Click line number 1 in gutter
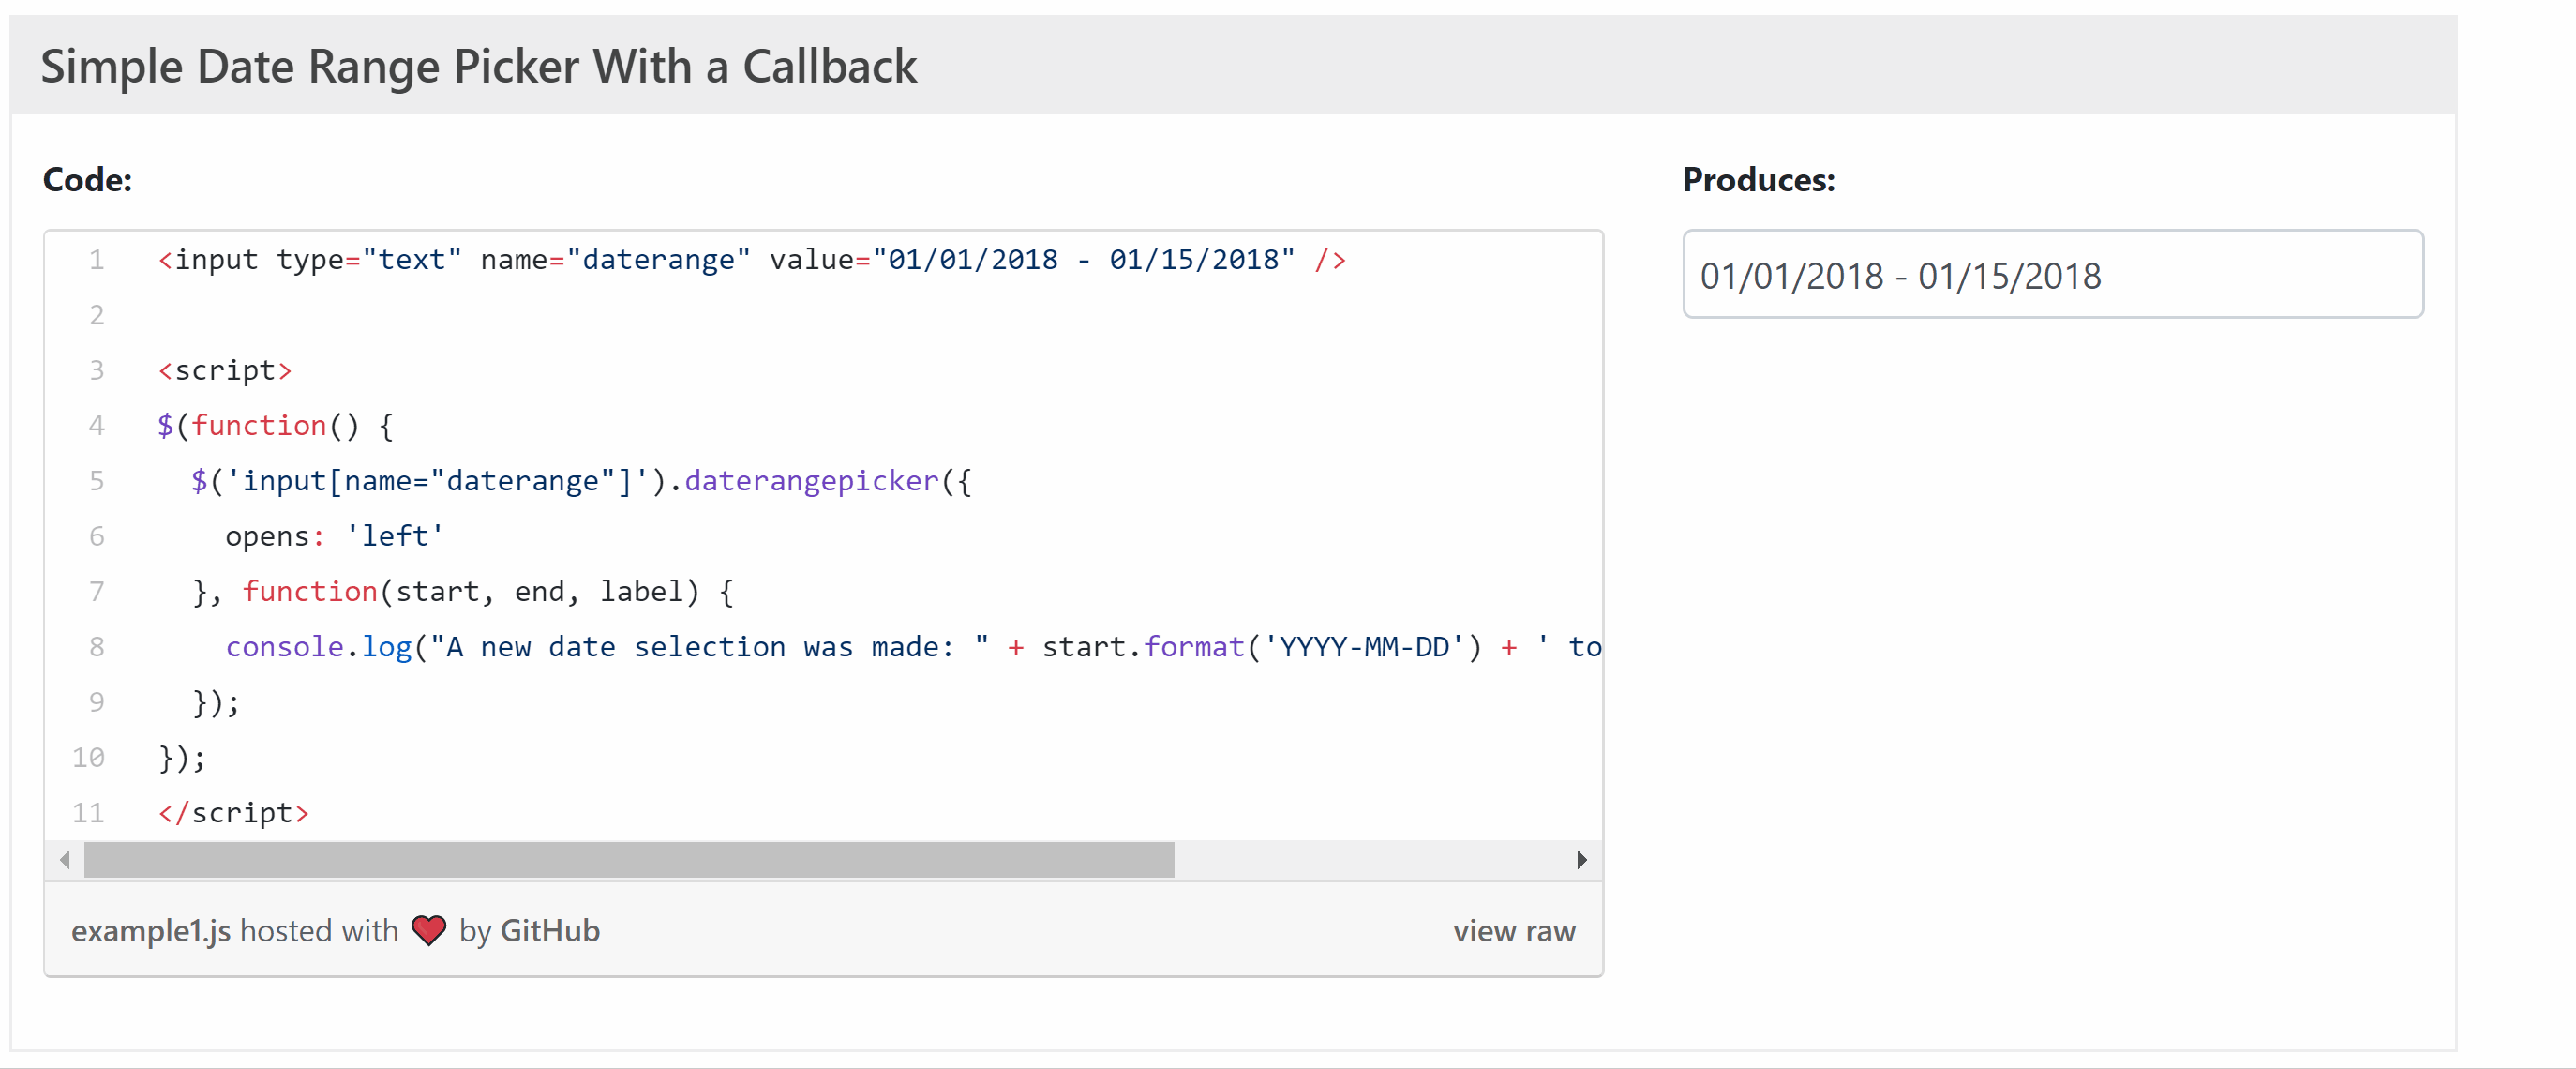Image resolution: width=2576 pixels, height=1069 pixels. (x=96, y=260)
